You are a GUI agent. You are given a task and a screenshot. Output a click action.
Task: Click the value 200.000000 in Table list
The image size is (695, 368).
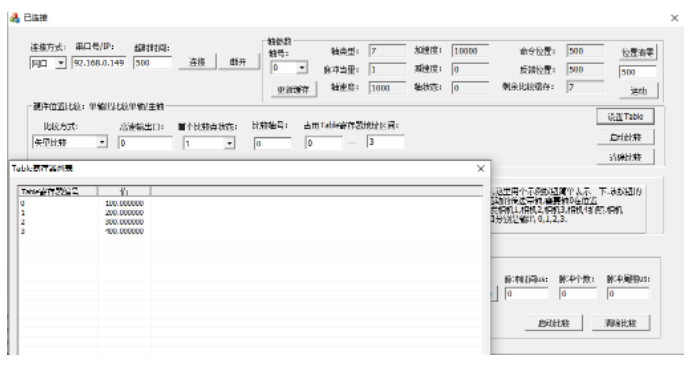pyautogui.click(x=125, y=212)
